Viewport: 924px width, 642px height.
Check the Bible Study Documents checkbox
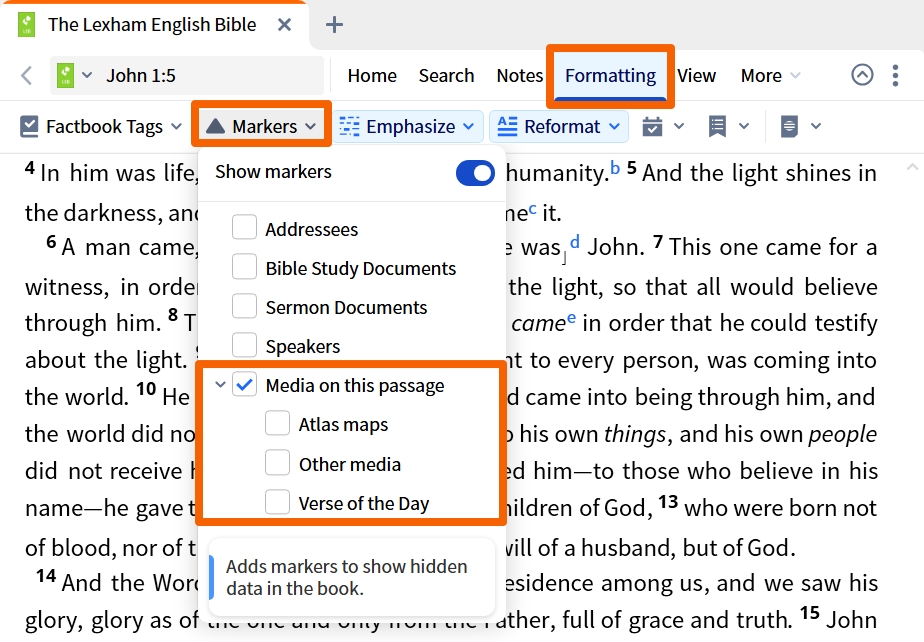[244, 266]
